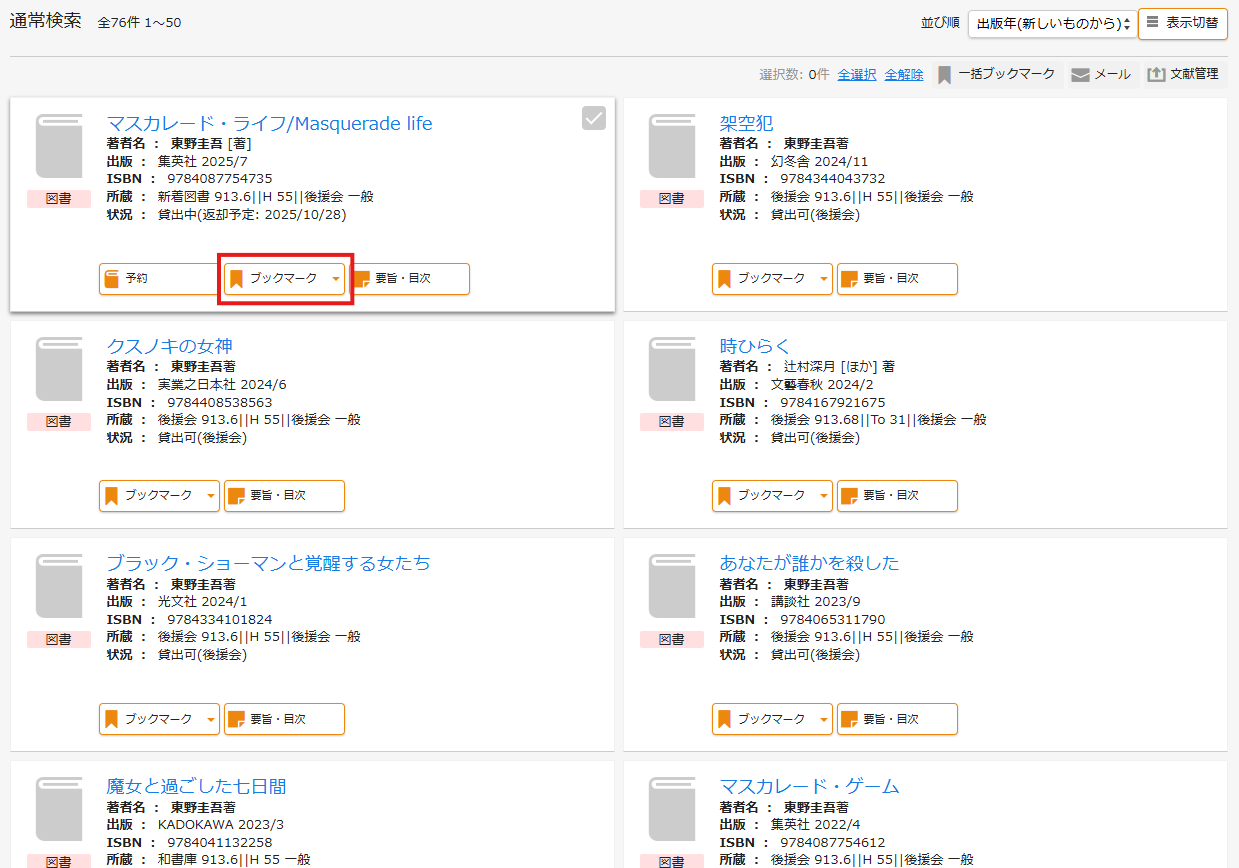Viewport: 1239px width, 868px height.
Task: Open 要旨・目次 for マスカレード・ライフ
Action: click(x=410, y=279)
